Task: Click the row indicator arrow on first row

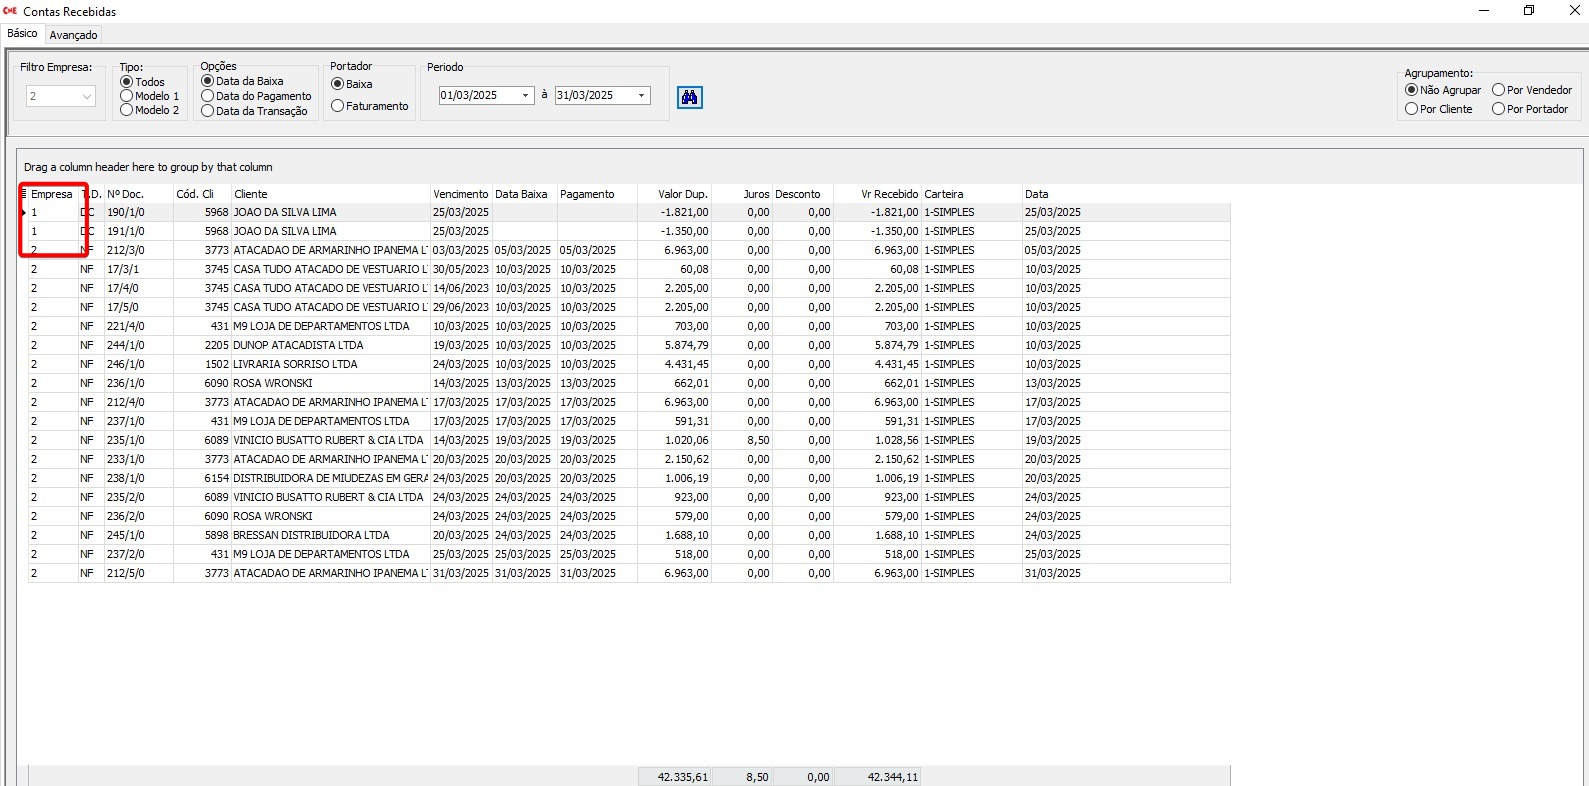Action: click(x=24, y=212)
